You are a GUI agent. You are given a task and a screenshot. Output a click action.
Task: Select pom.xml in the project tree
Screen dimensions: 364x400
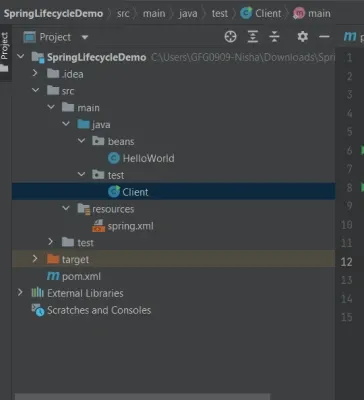click(81, 277)
